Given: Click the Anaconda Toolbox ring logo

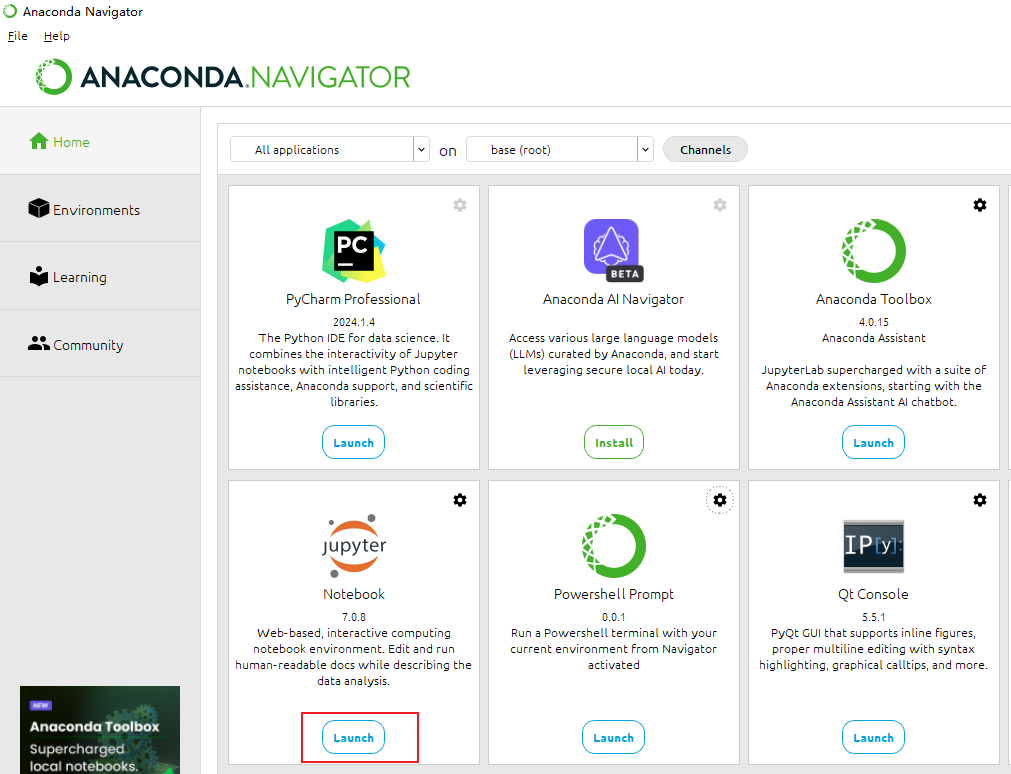Looking at the screenshot, I should point(874,250).
